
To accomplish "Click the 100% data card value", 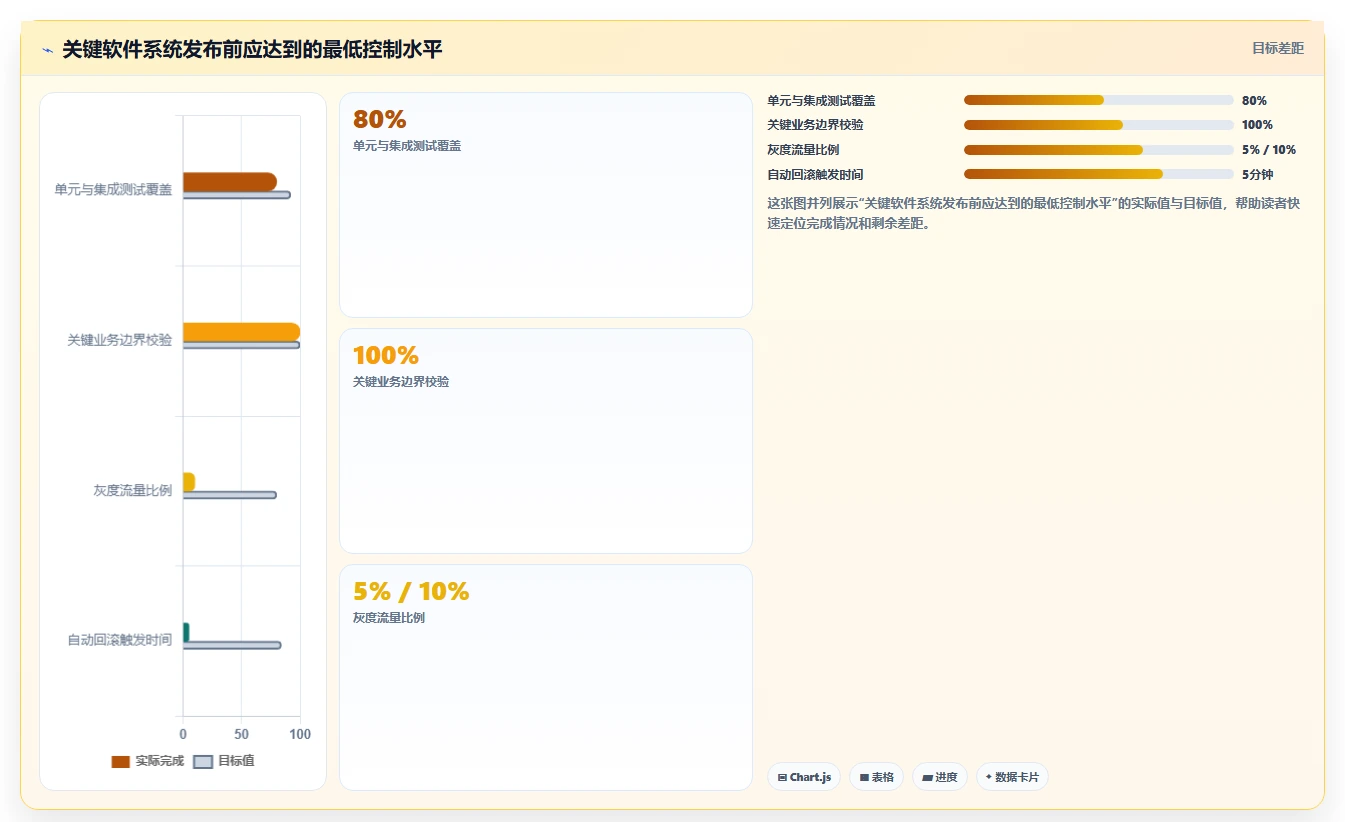I will click(x=386, y=355).
